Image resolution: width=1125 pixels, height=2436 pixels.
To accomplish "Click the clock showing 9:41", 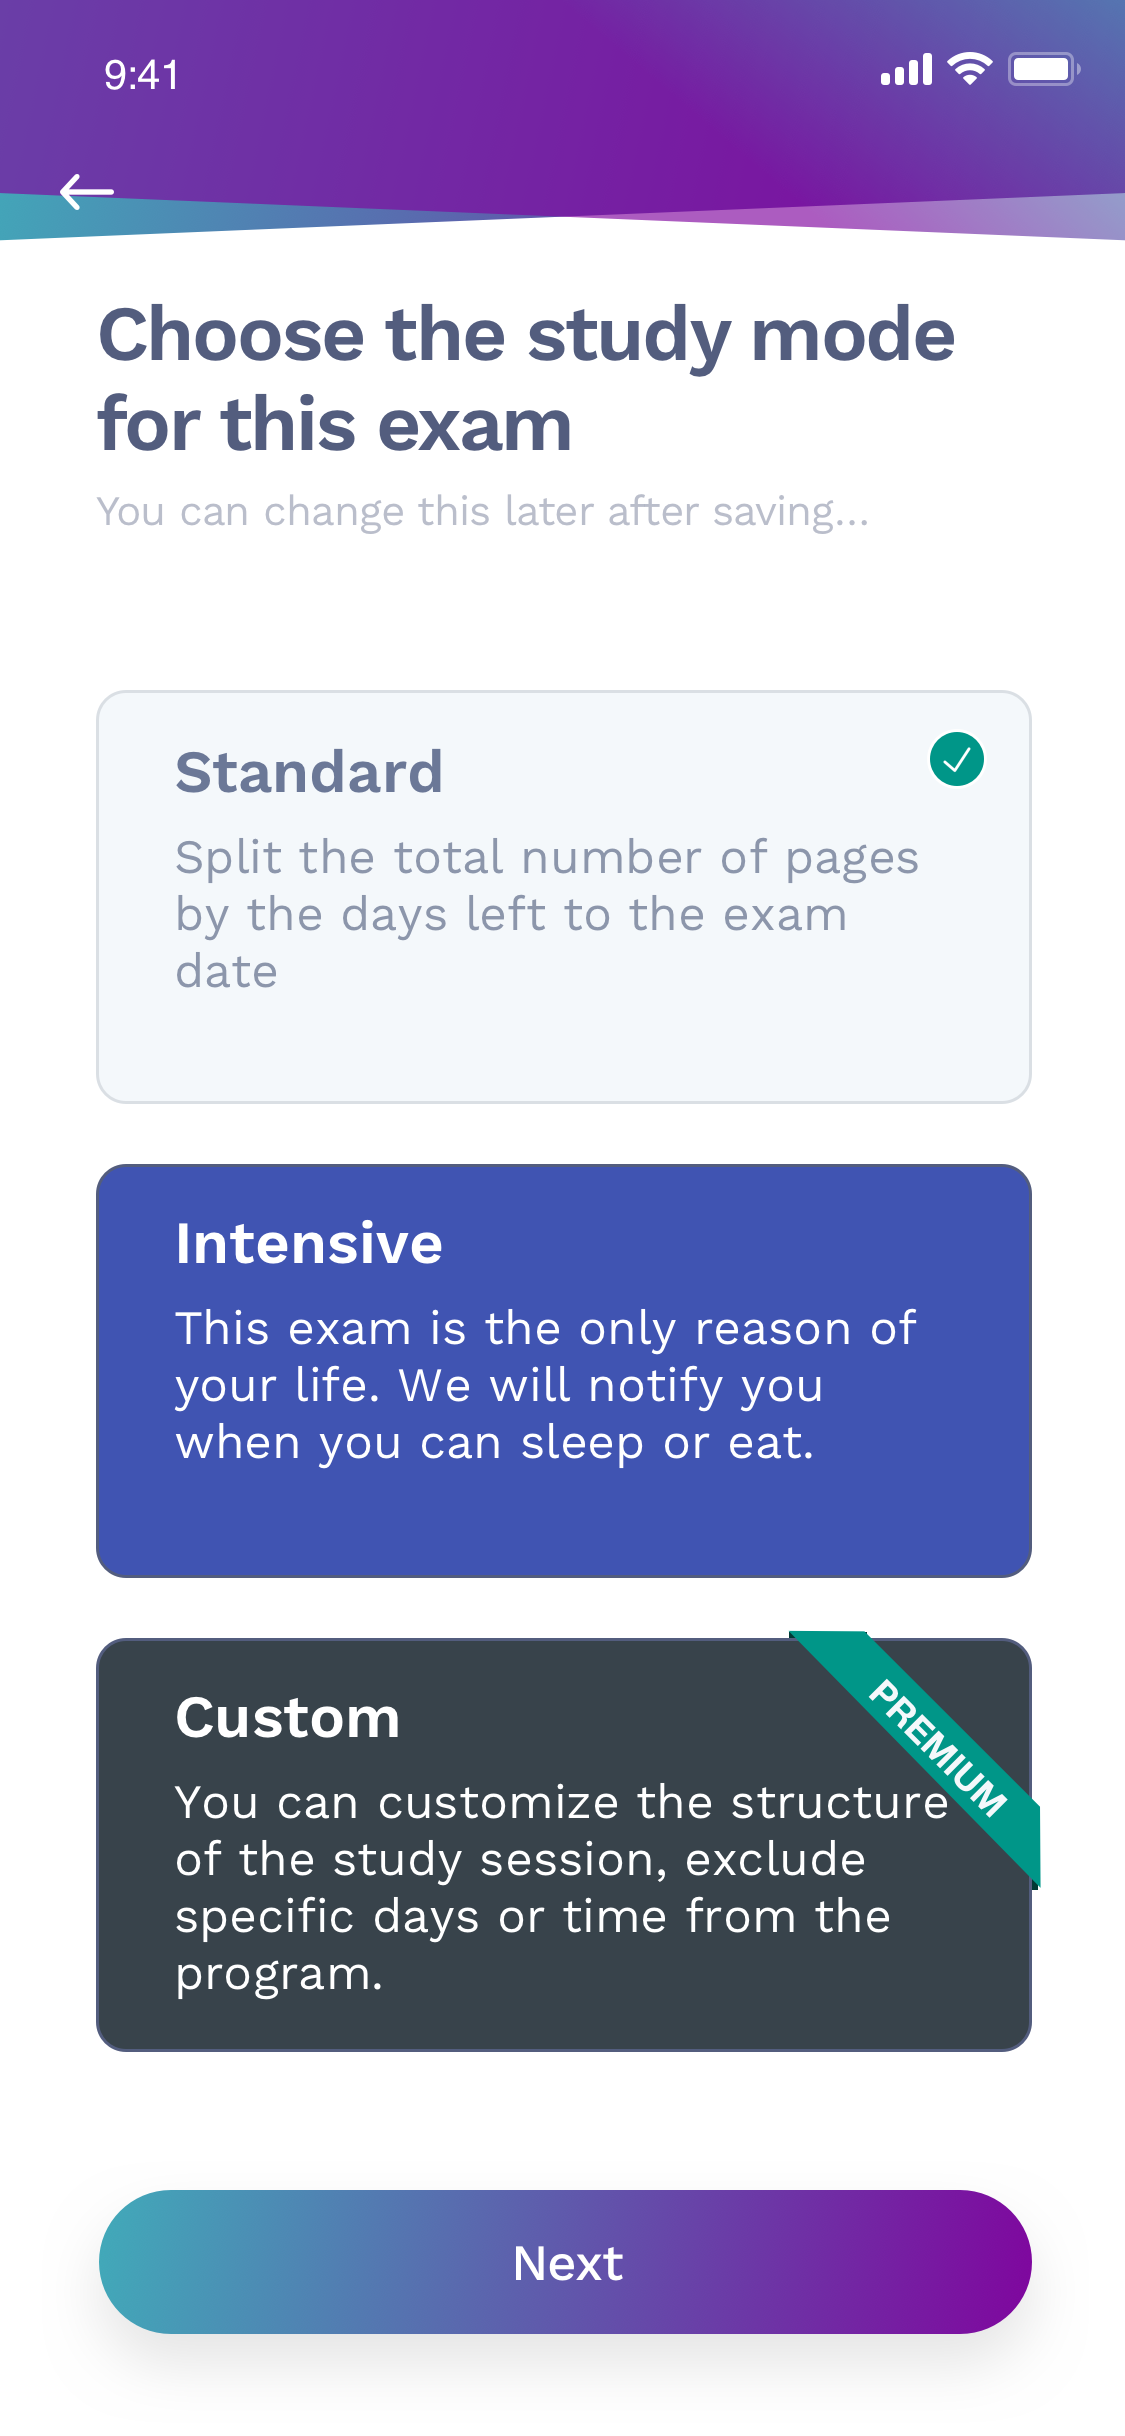I will pyautogui.click(x=141, y=74).
